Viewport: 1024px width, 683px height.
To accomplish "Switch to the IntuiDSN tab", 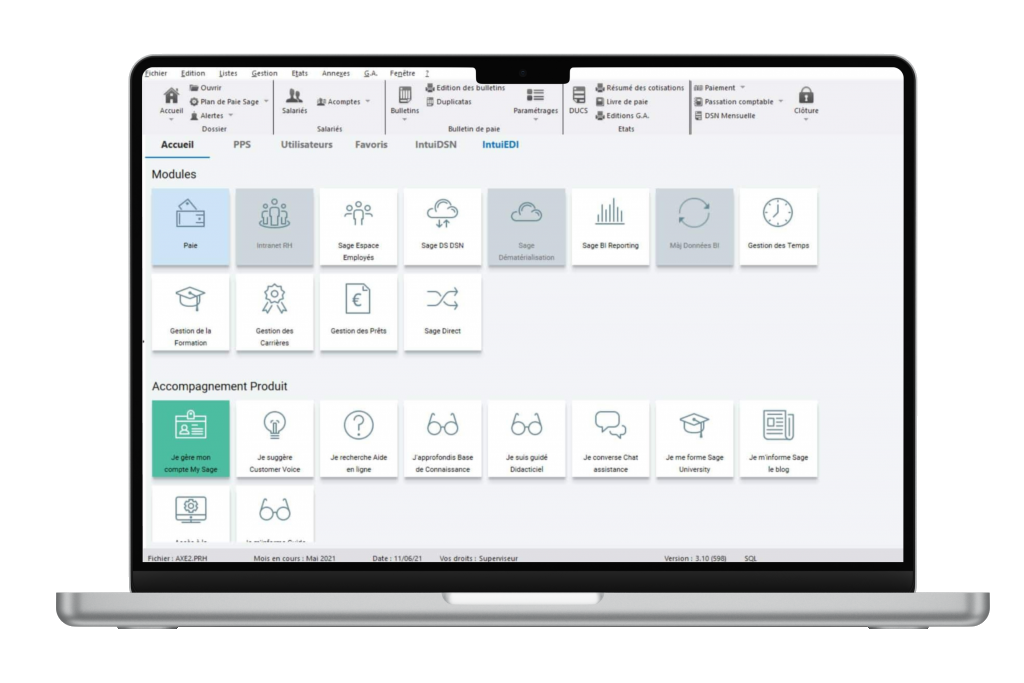I will (436, 144).
